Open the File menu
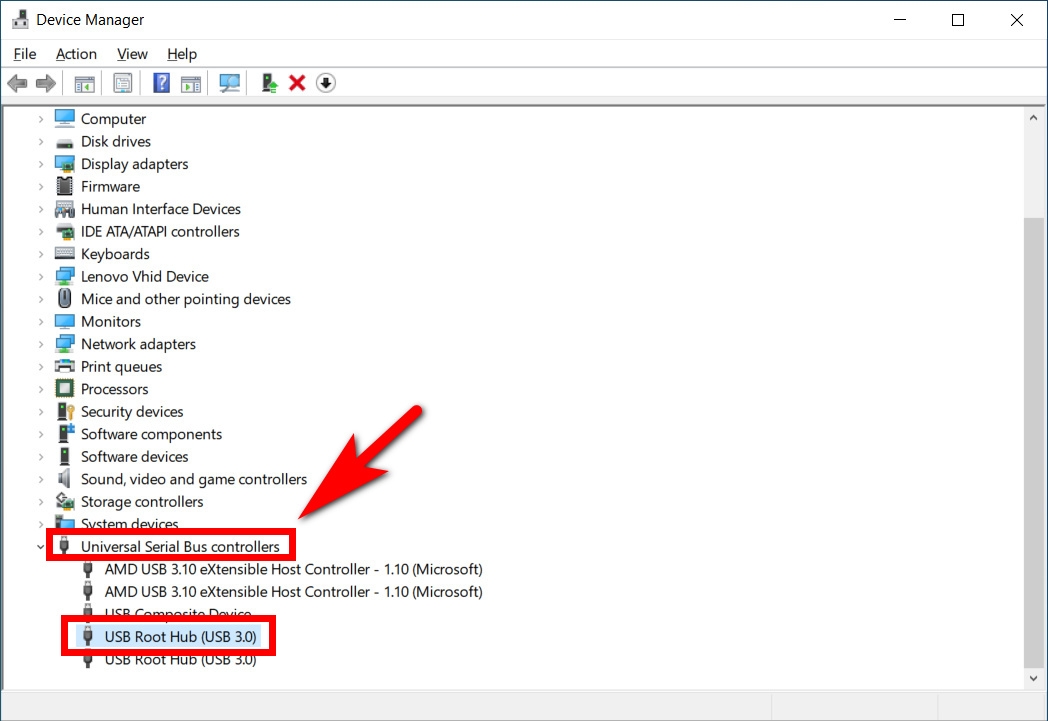The height and width of the screenshot is (721, 1048). pos(24,54)
